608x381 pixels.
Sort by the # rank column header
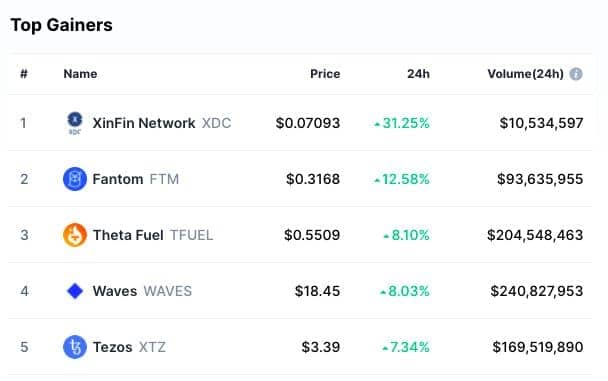coord(24,74)
